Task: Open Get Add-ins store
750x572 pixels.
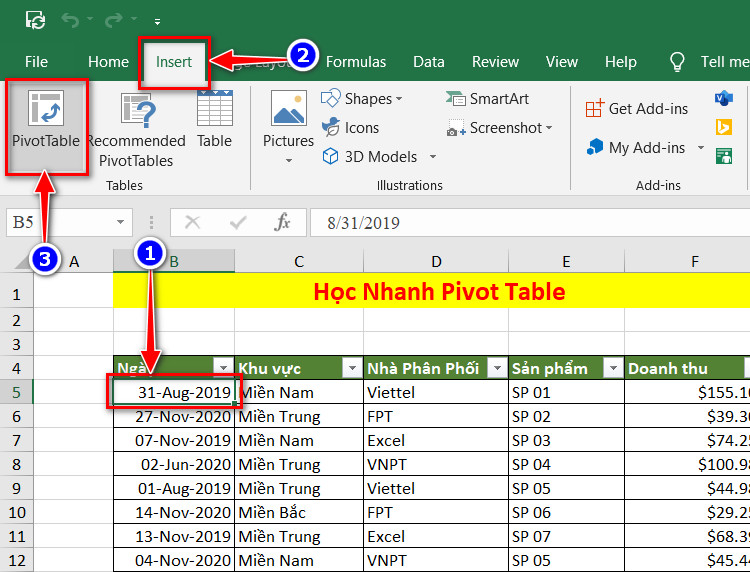Action: [x=637, y=109]
